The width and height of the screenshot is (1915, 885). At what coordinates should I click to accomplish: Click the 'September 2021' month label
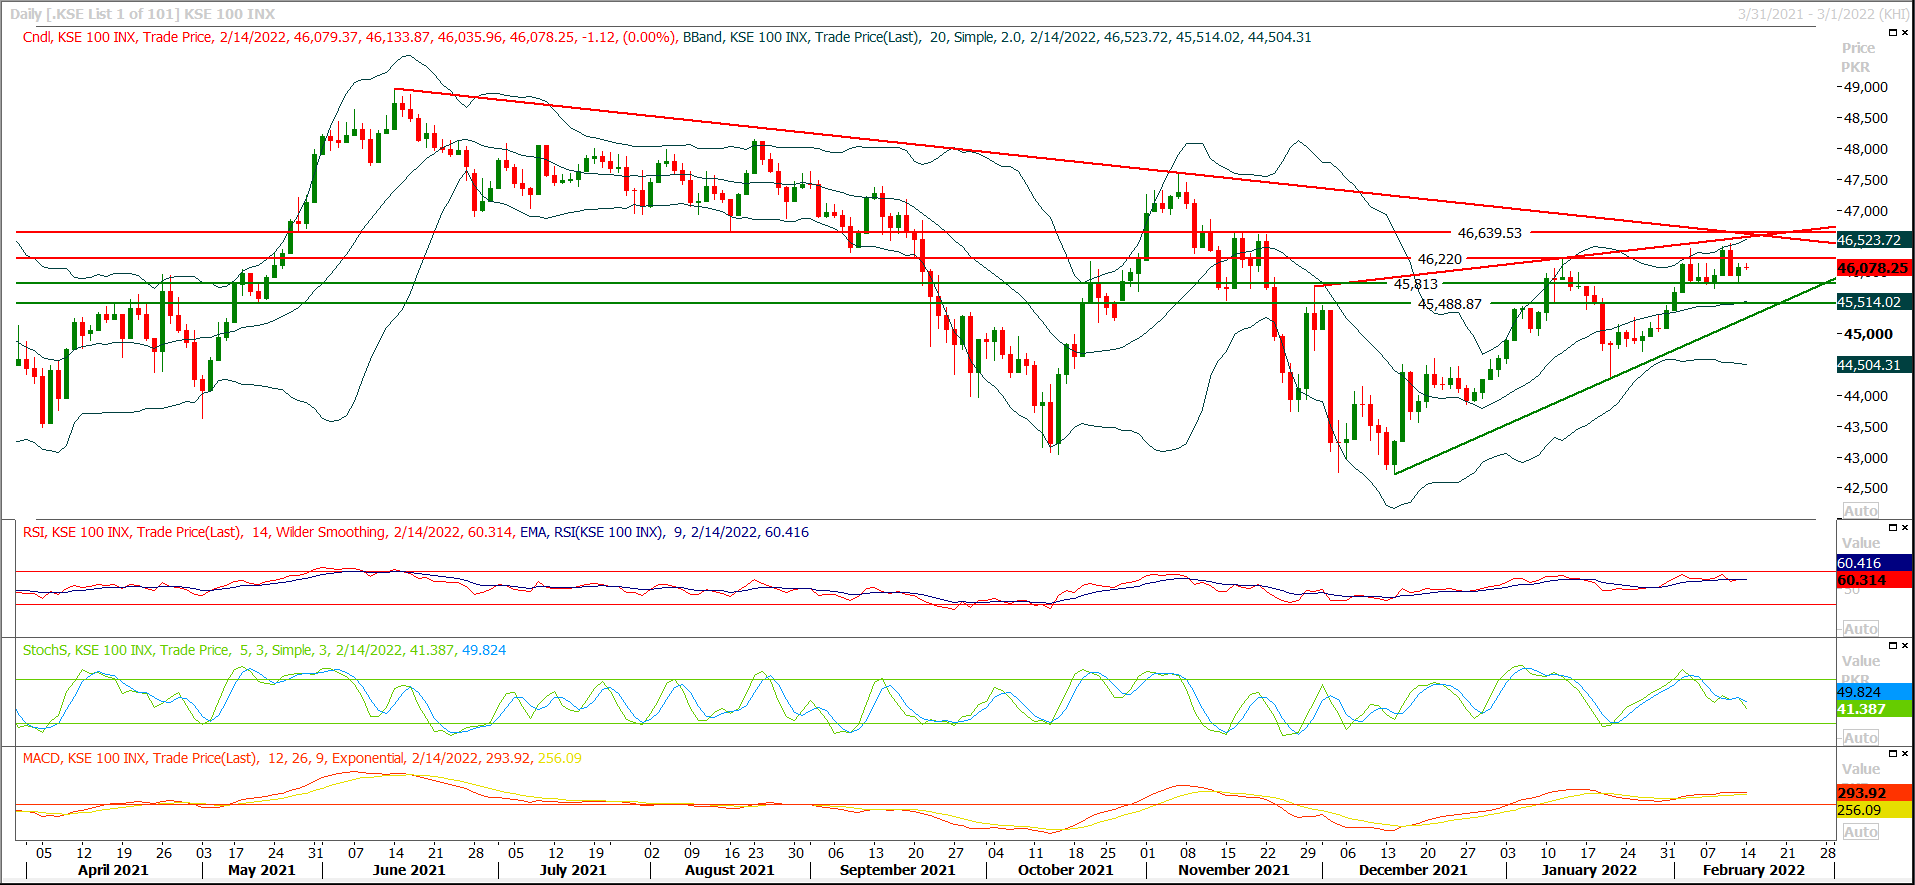coord(898,870)
